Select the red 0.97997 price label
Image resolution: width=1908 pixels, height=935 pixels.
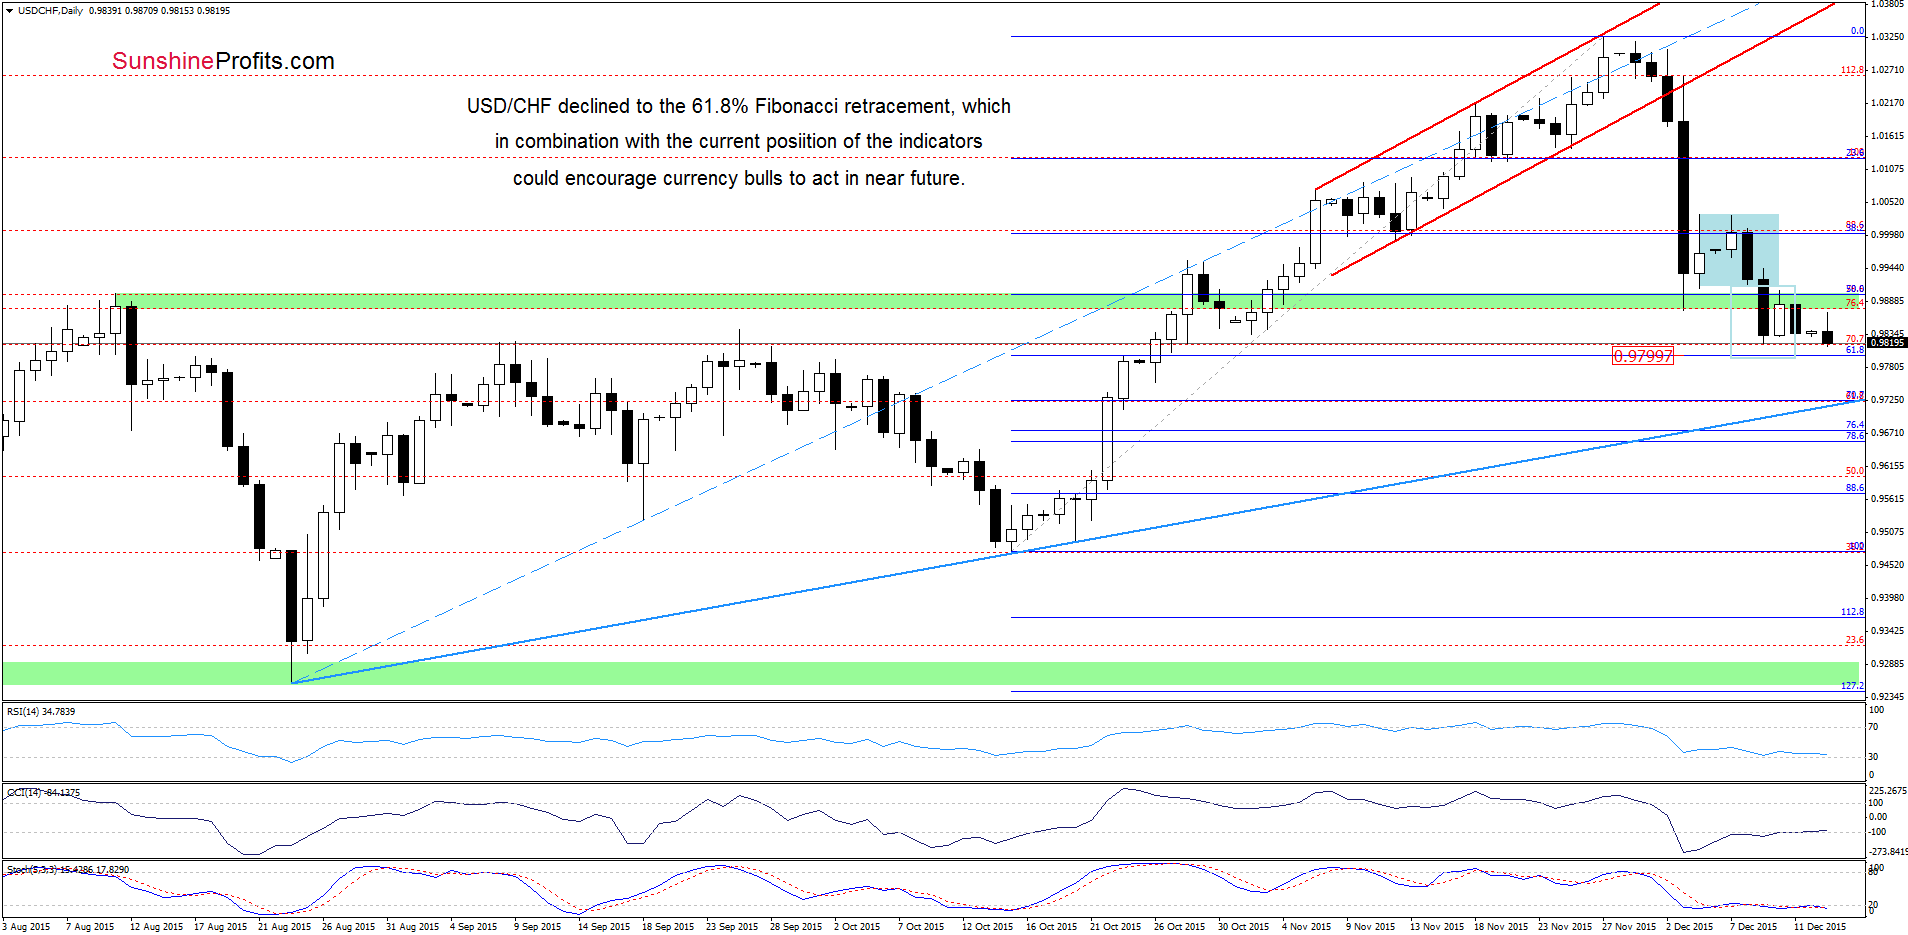coord(1642,356)
